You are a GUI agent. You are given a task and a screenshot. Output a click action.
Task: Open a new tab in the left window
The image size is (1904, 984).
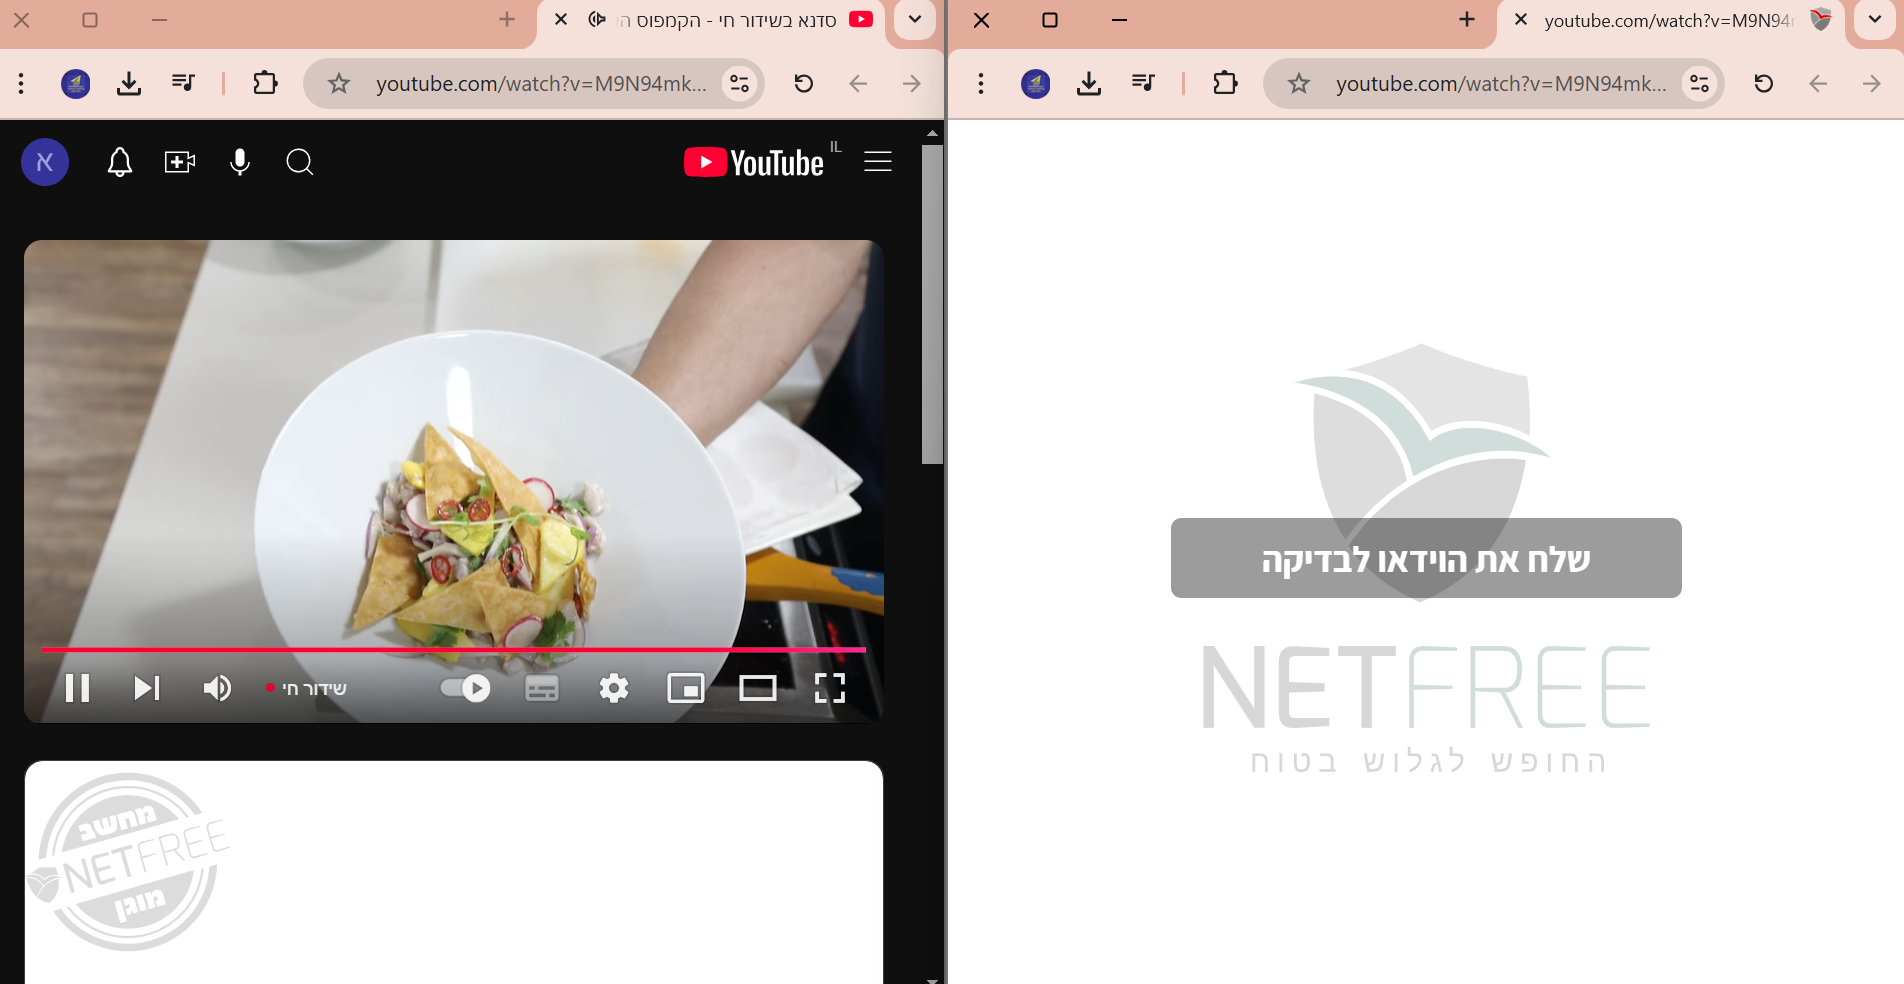point(507,20)
